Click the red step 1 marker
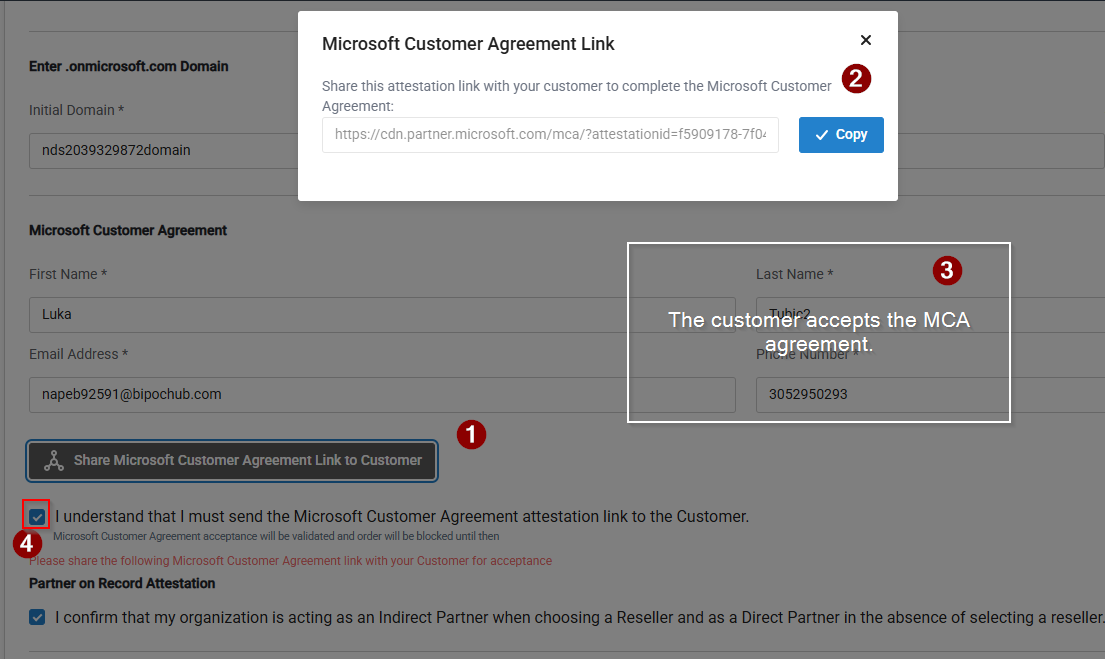 pos(471,434)
